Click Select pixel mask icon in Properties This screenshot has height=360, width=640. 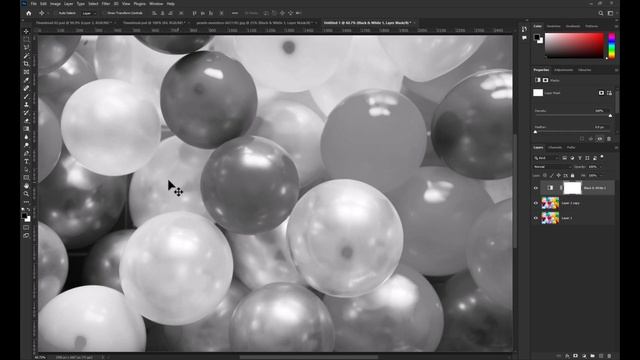(601, 93)
